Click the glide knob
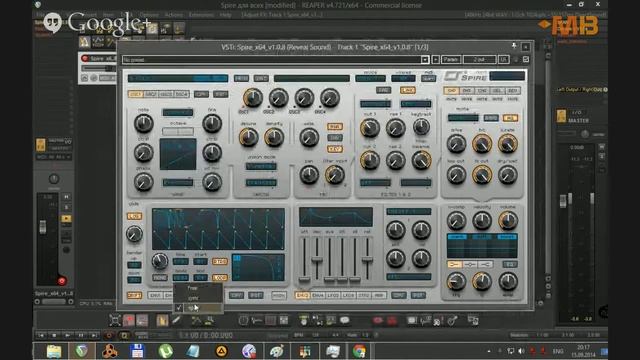This screenshot has height=360, width=640. (134, 234)
